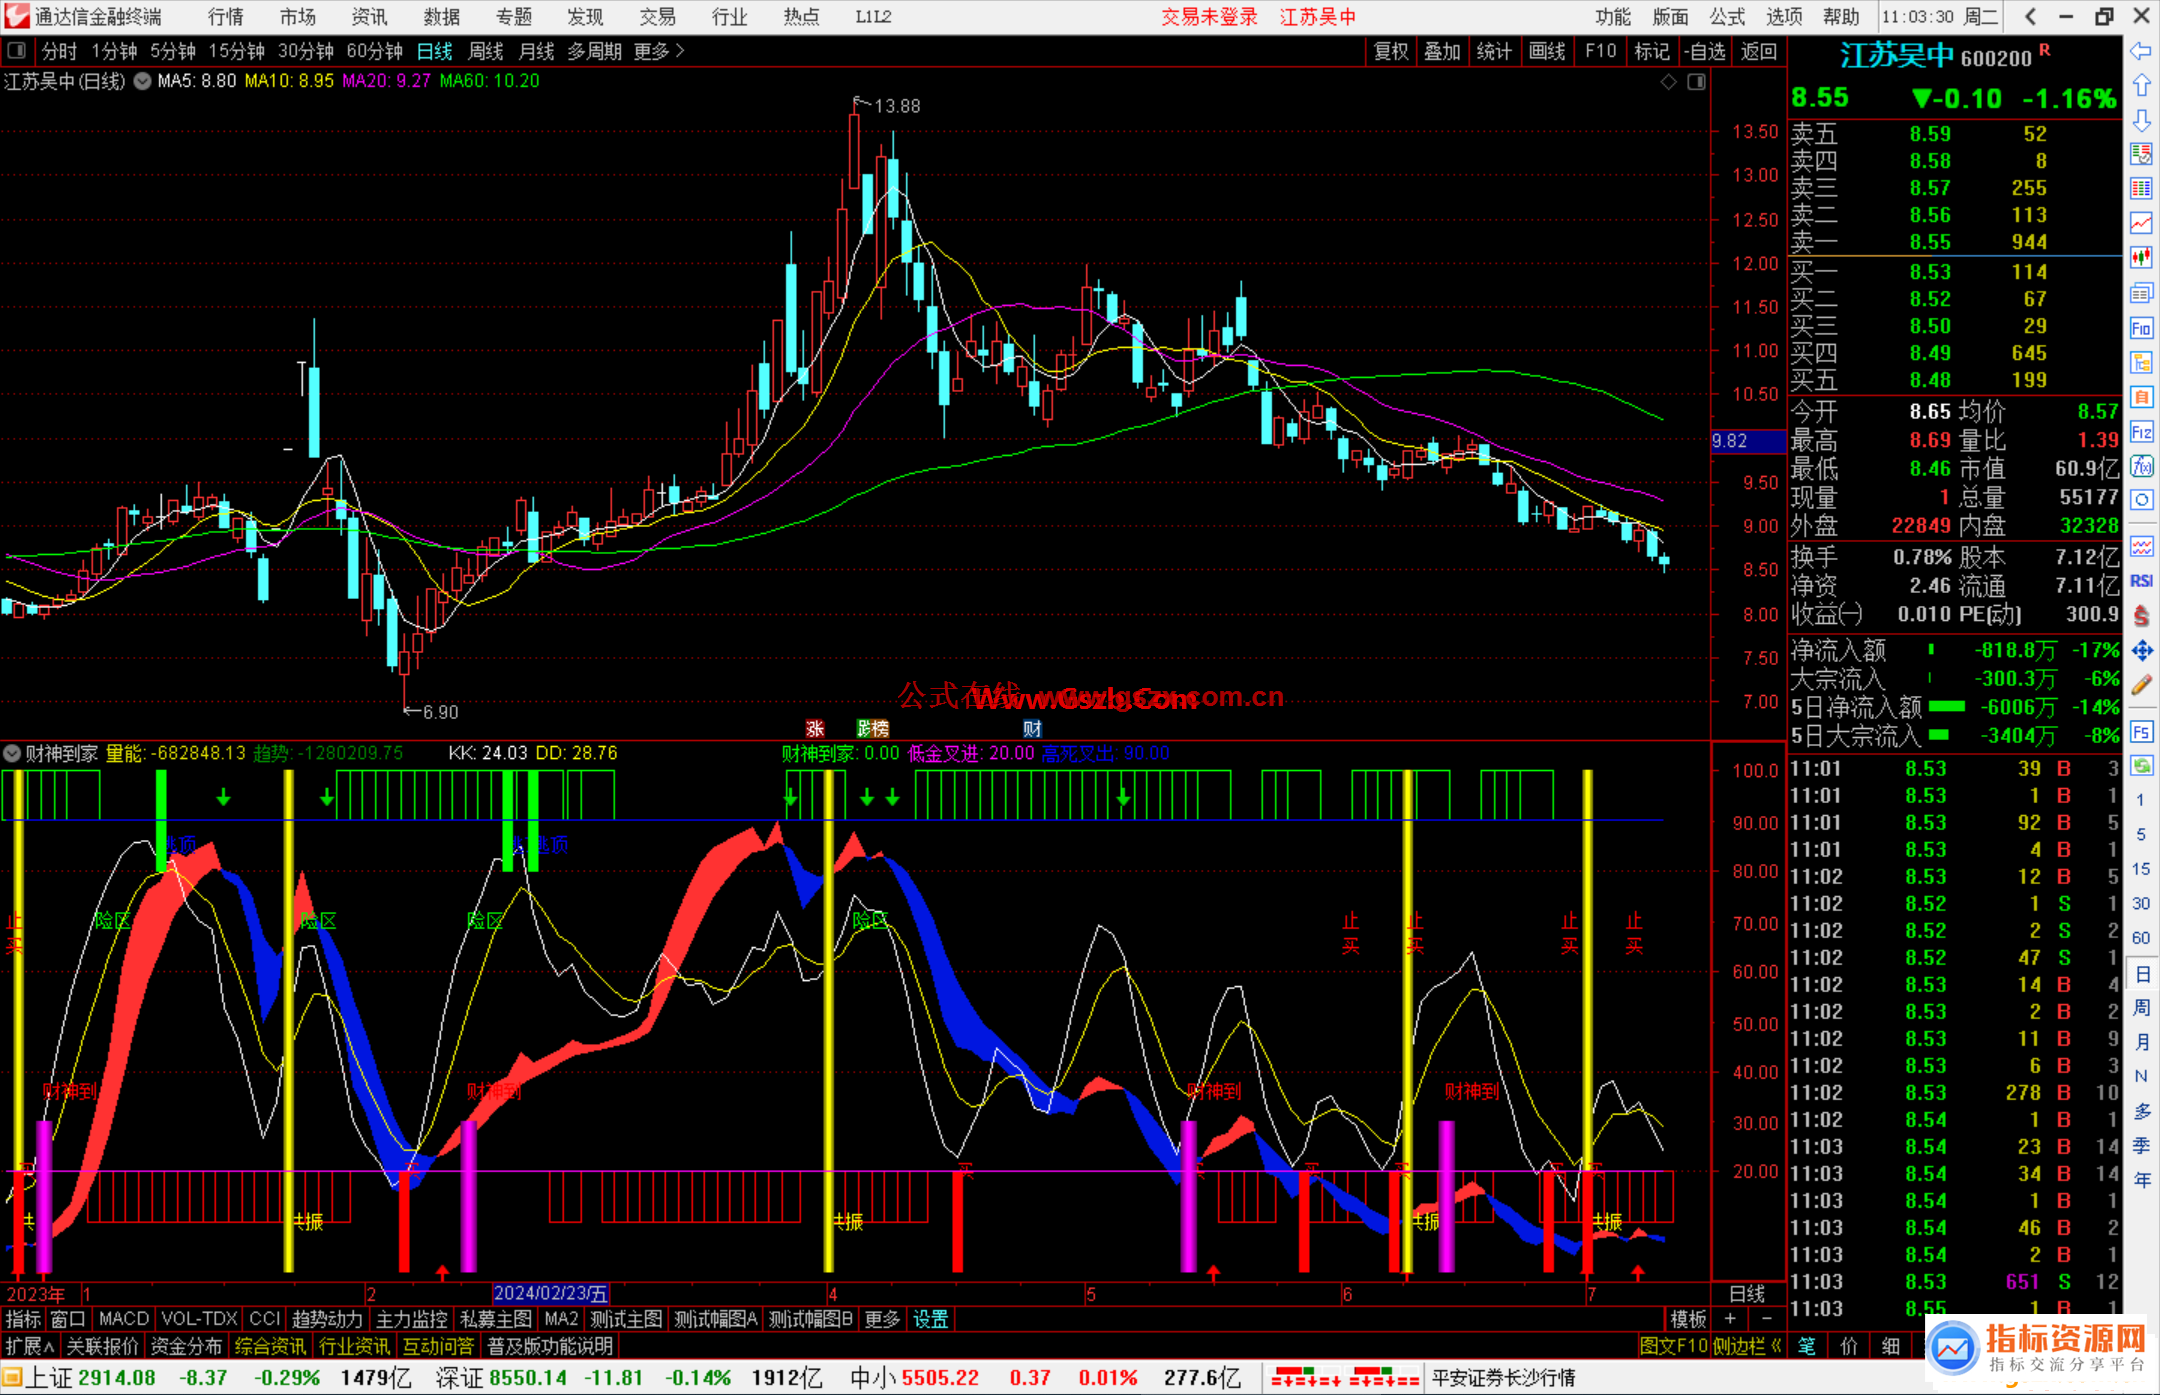Open the F12 trading sidebar icon

point(2141,432)
